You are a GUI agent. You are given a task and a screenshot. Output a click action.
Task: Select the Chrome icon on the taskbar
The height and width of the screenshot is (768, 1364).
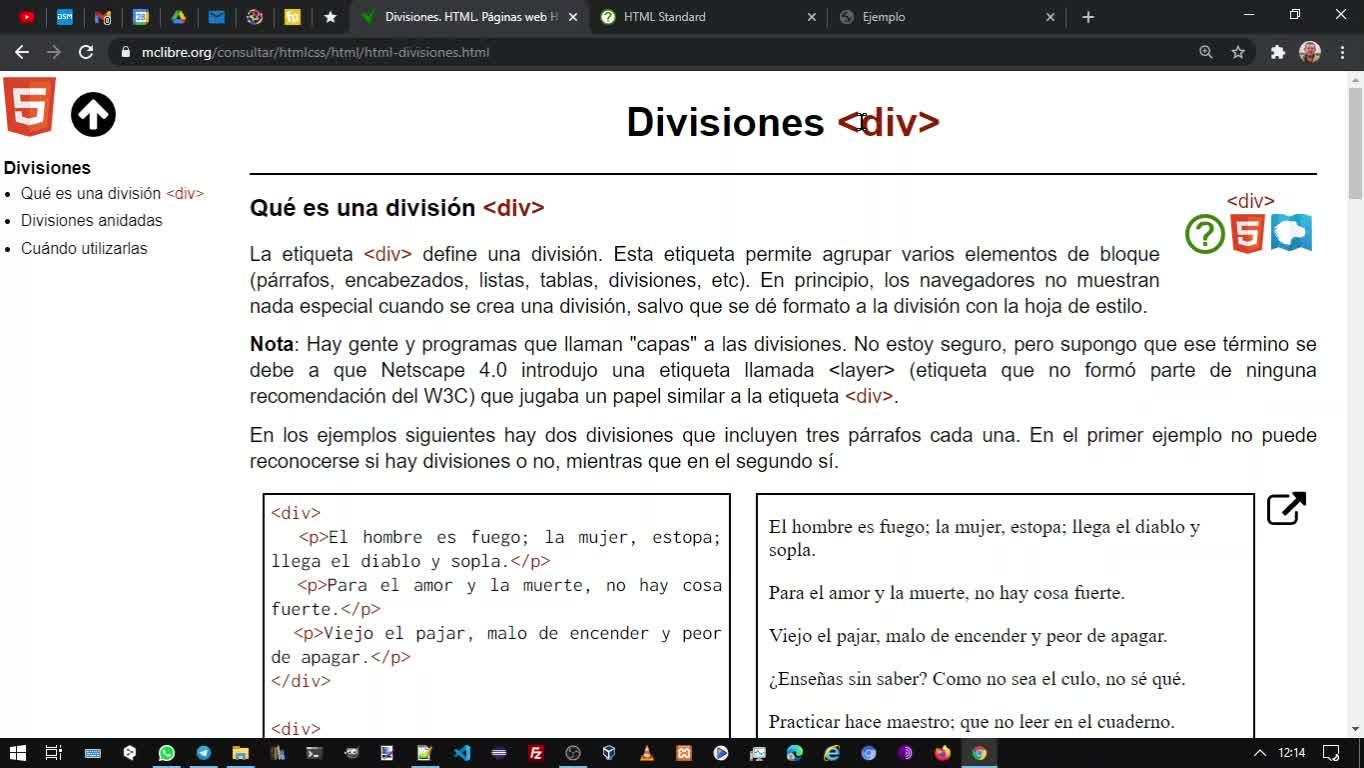click(979, 753)
